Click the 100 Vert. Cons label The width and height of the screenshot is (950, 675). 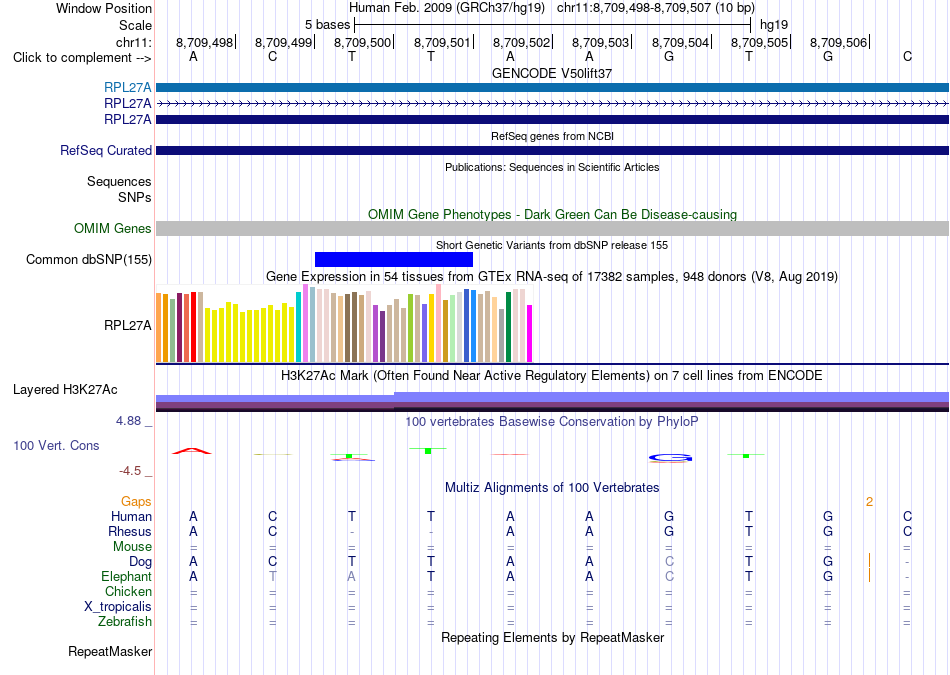56,445
